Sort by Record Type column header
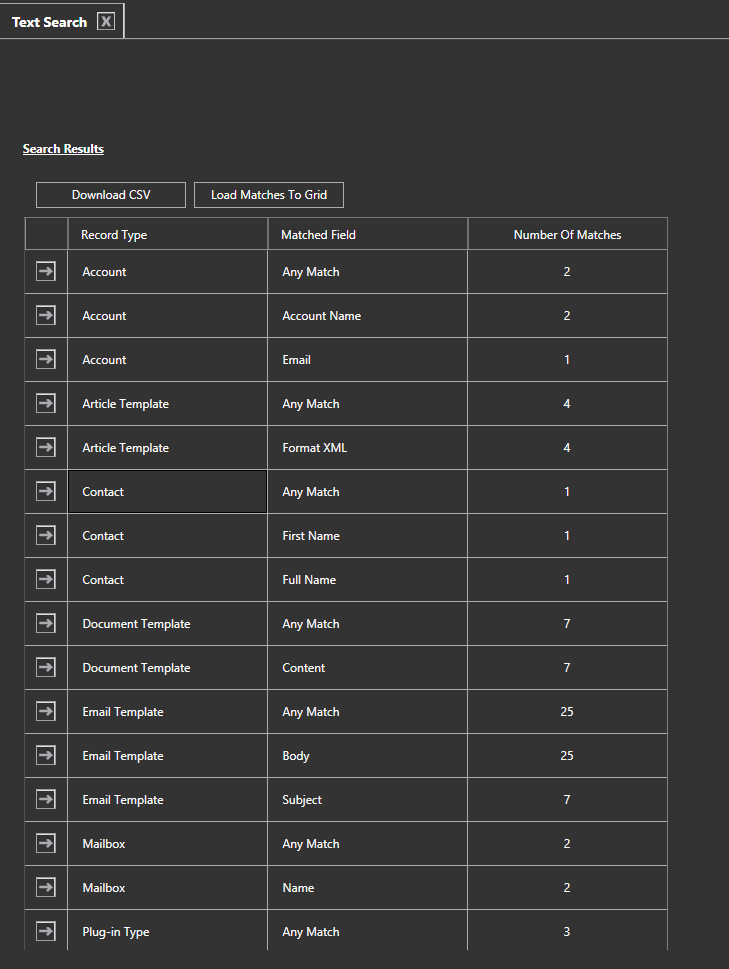Viewport: 729px width, 969px height. click(x=114, y=235)
